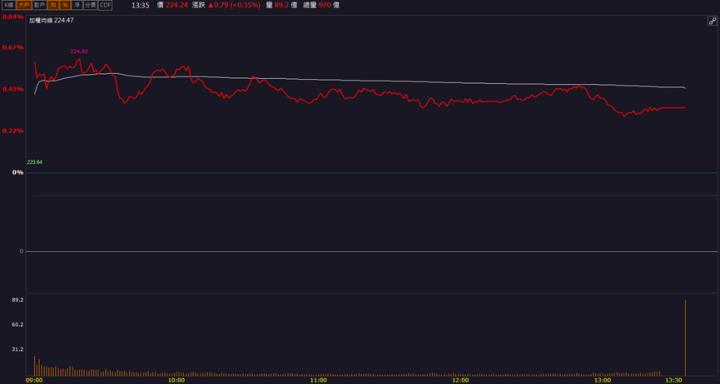This screenshot has height=384, width=720.
Task: Click the 0.22% y-axis label
Action: point(13,130)
